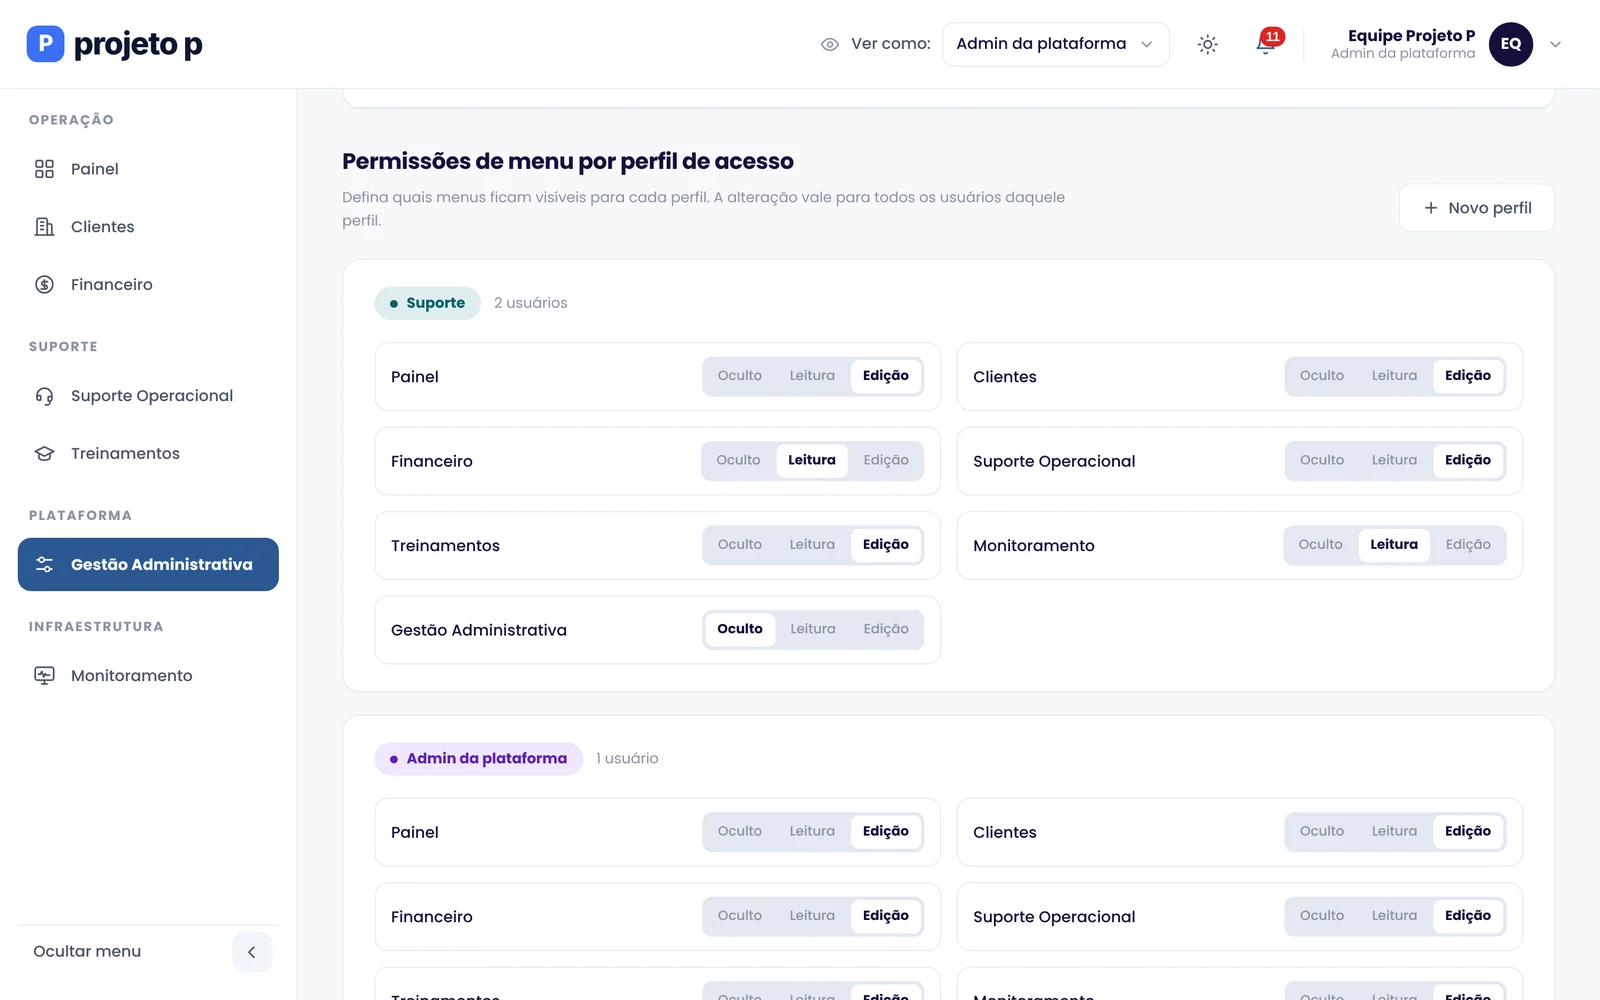Set Suporte Clientes permission to Leitura
Image resolution: width=1600 pixels, height=1000 pixels.
pyautogui.click(x=1394, y=376)
